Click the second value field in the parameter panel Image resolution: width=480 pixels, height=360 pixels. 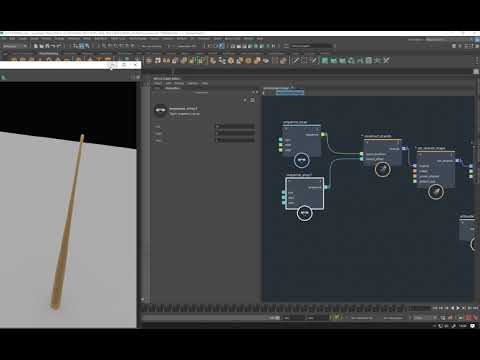pos(235,133)
